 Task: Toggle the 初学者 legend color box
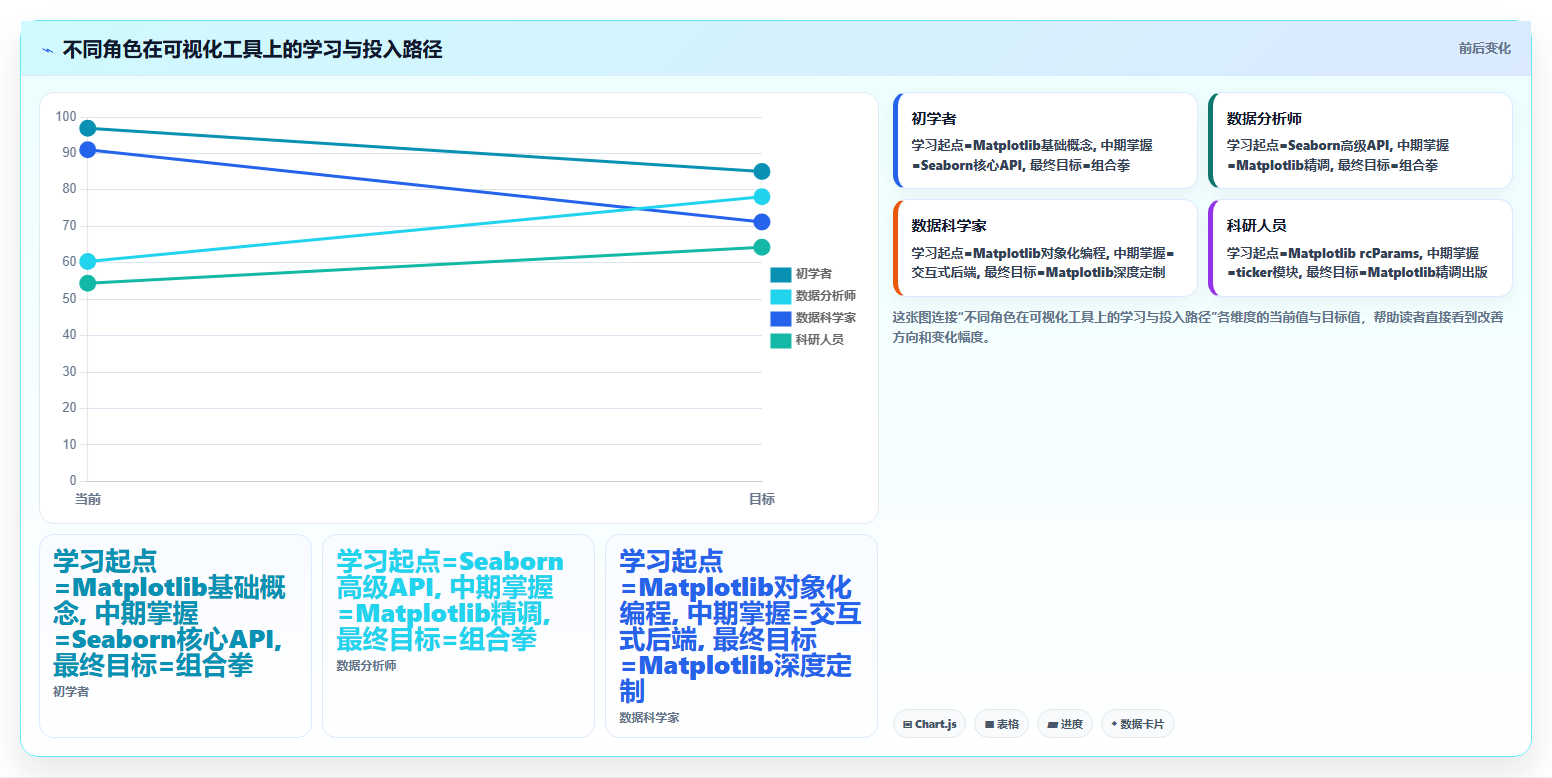point(780,274)
